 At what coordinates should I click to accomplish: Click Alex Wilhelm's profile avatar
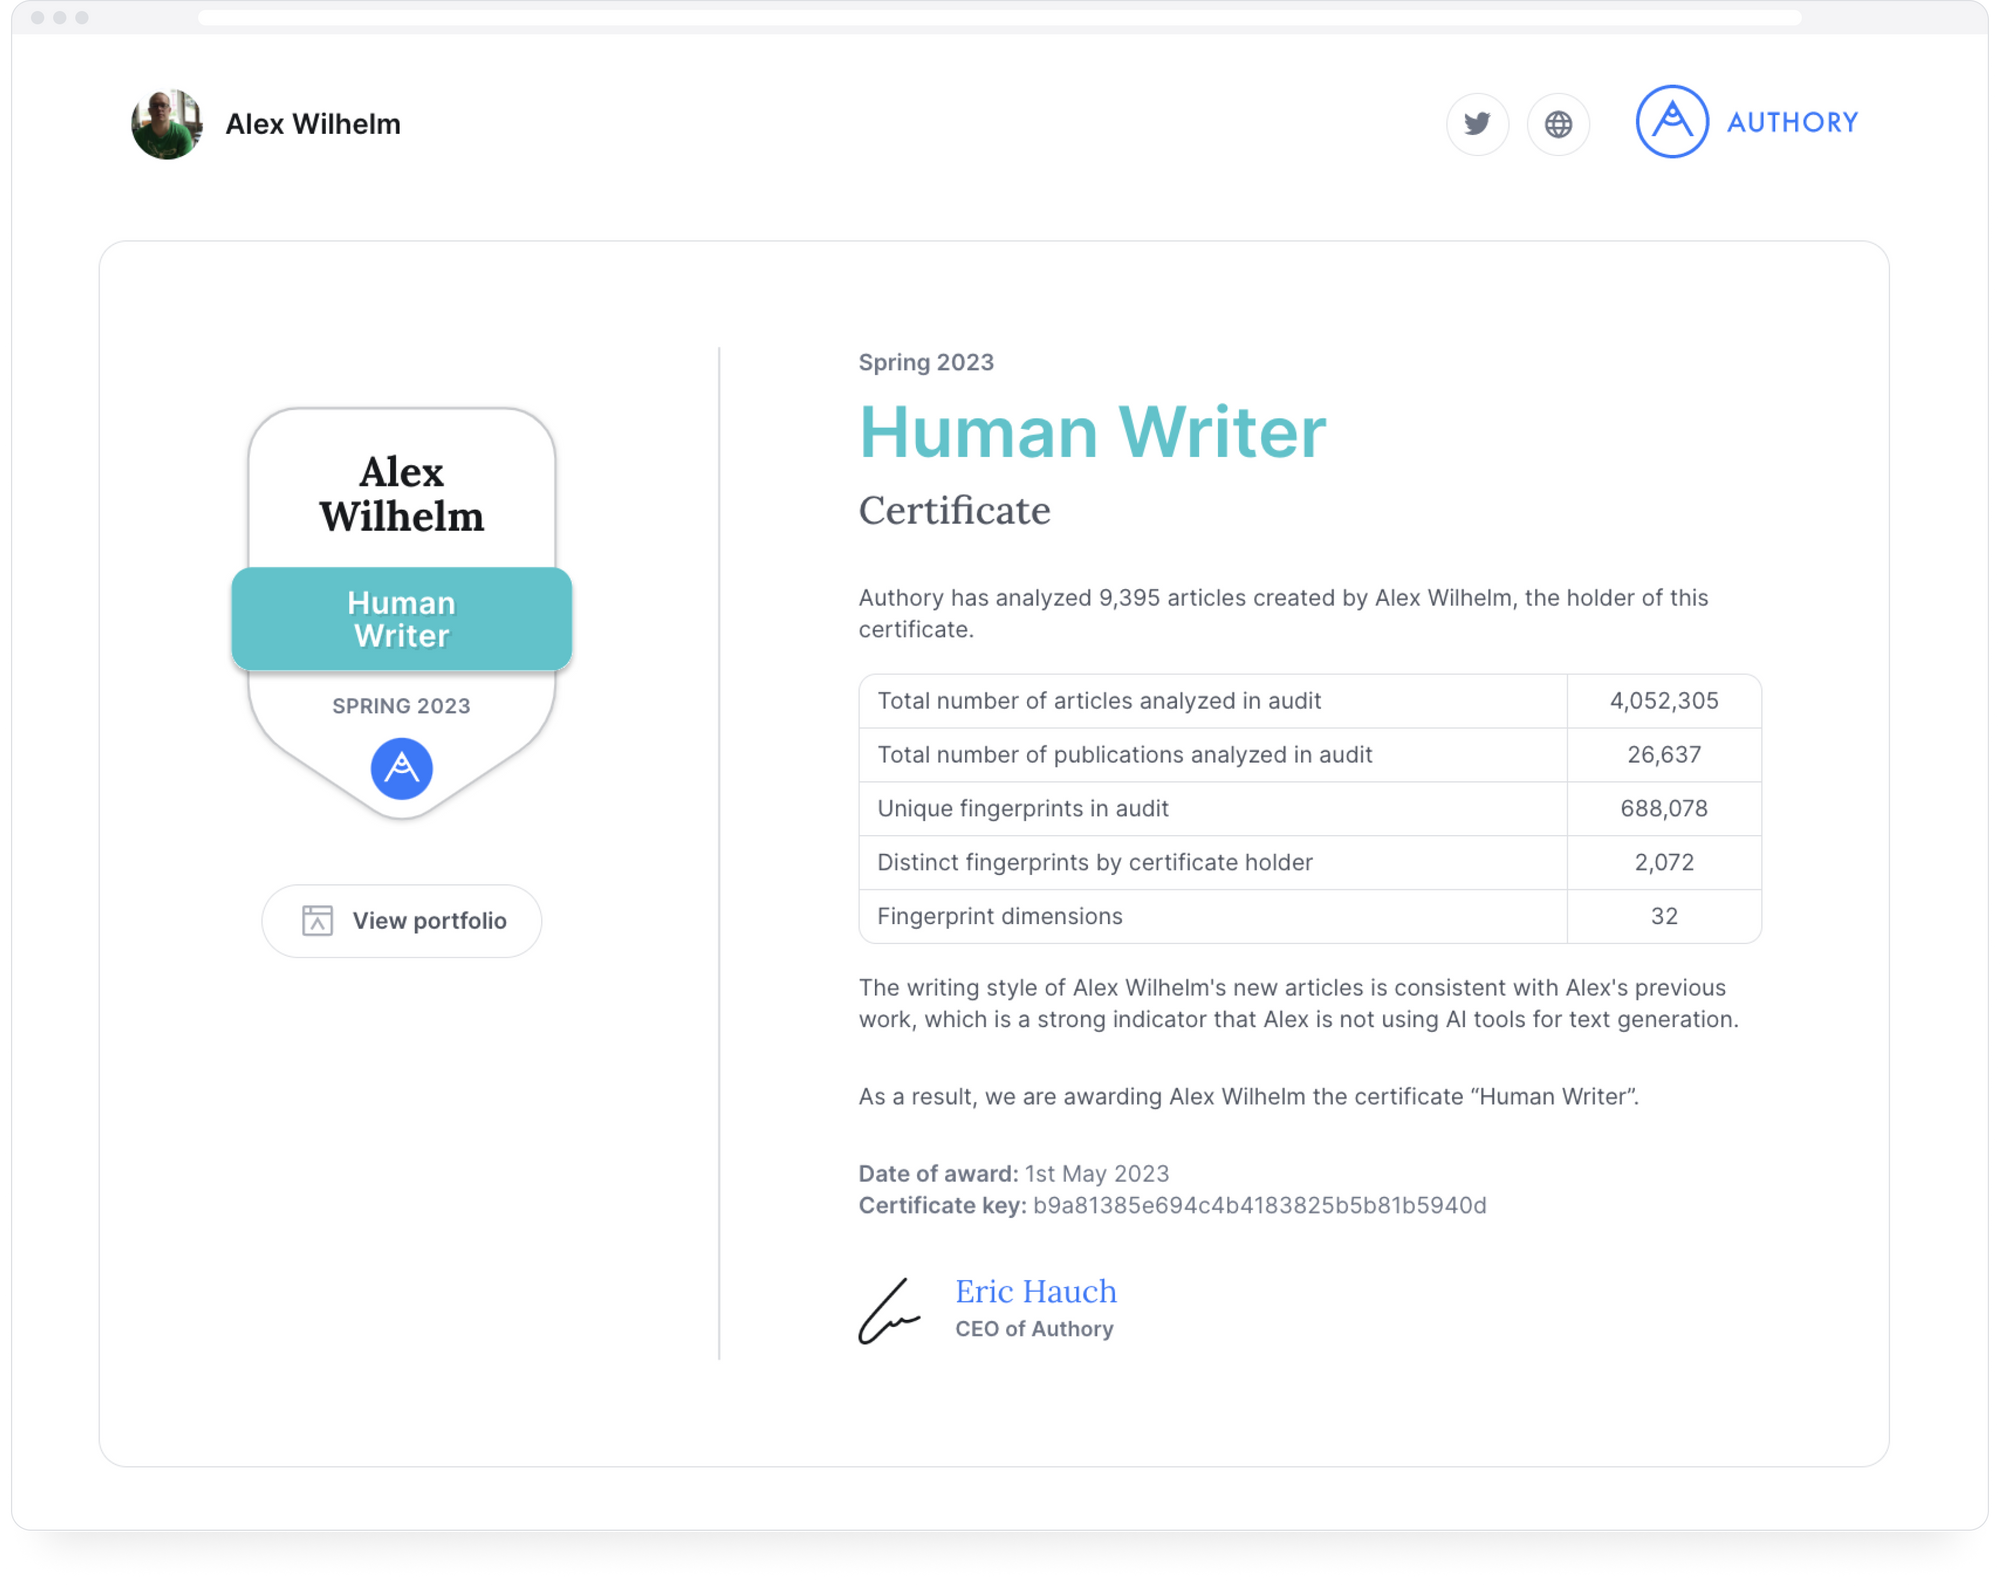[x=167, y=124]
